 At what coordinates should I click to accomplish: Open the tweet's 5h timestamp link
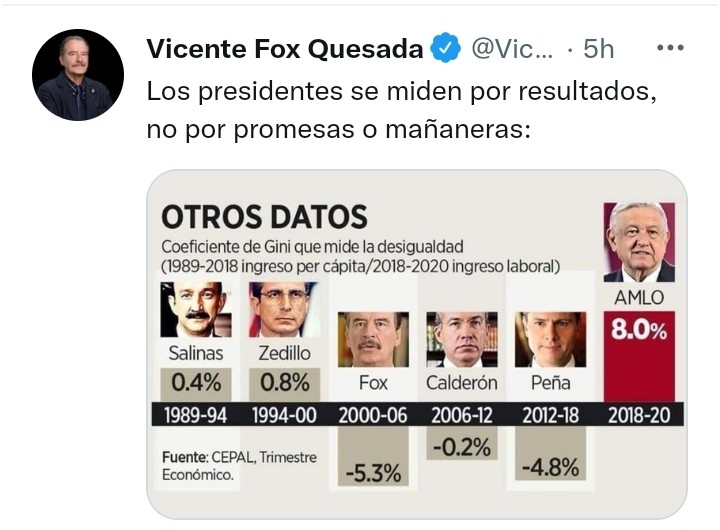(598, 48)
